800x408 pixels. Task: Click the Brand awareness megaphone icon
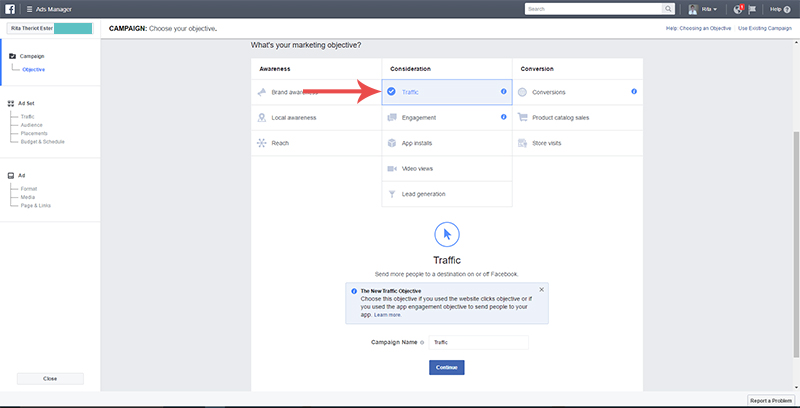pos(262,92)
